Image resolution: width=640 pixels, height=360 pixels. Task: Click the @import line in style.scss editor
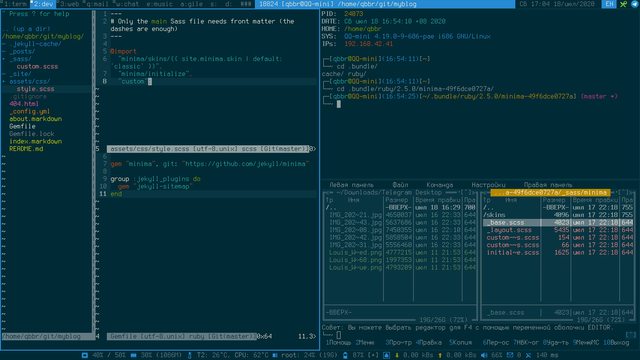coord(123,51)
